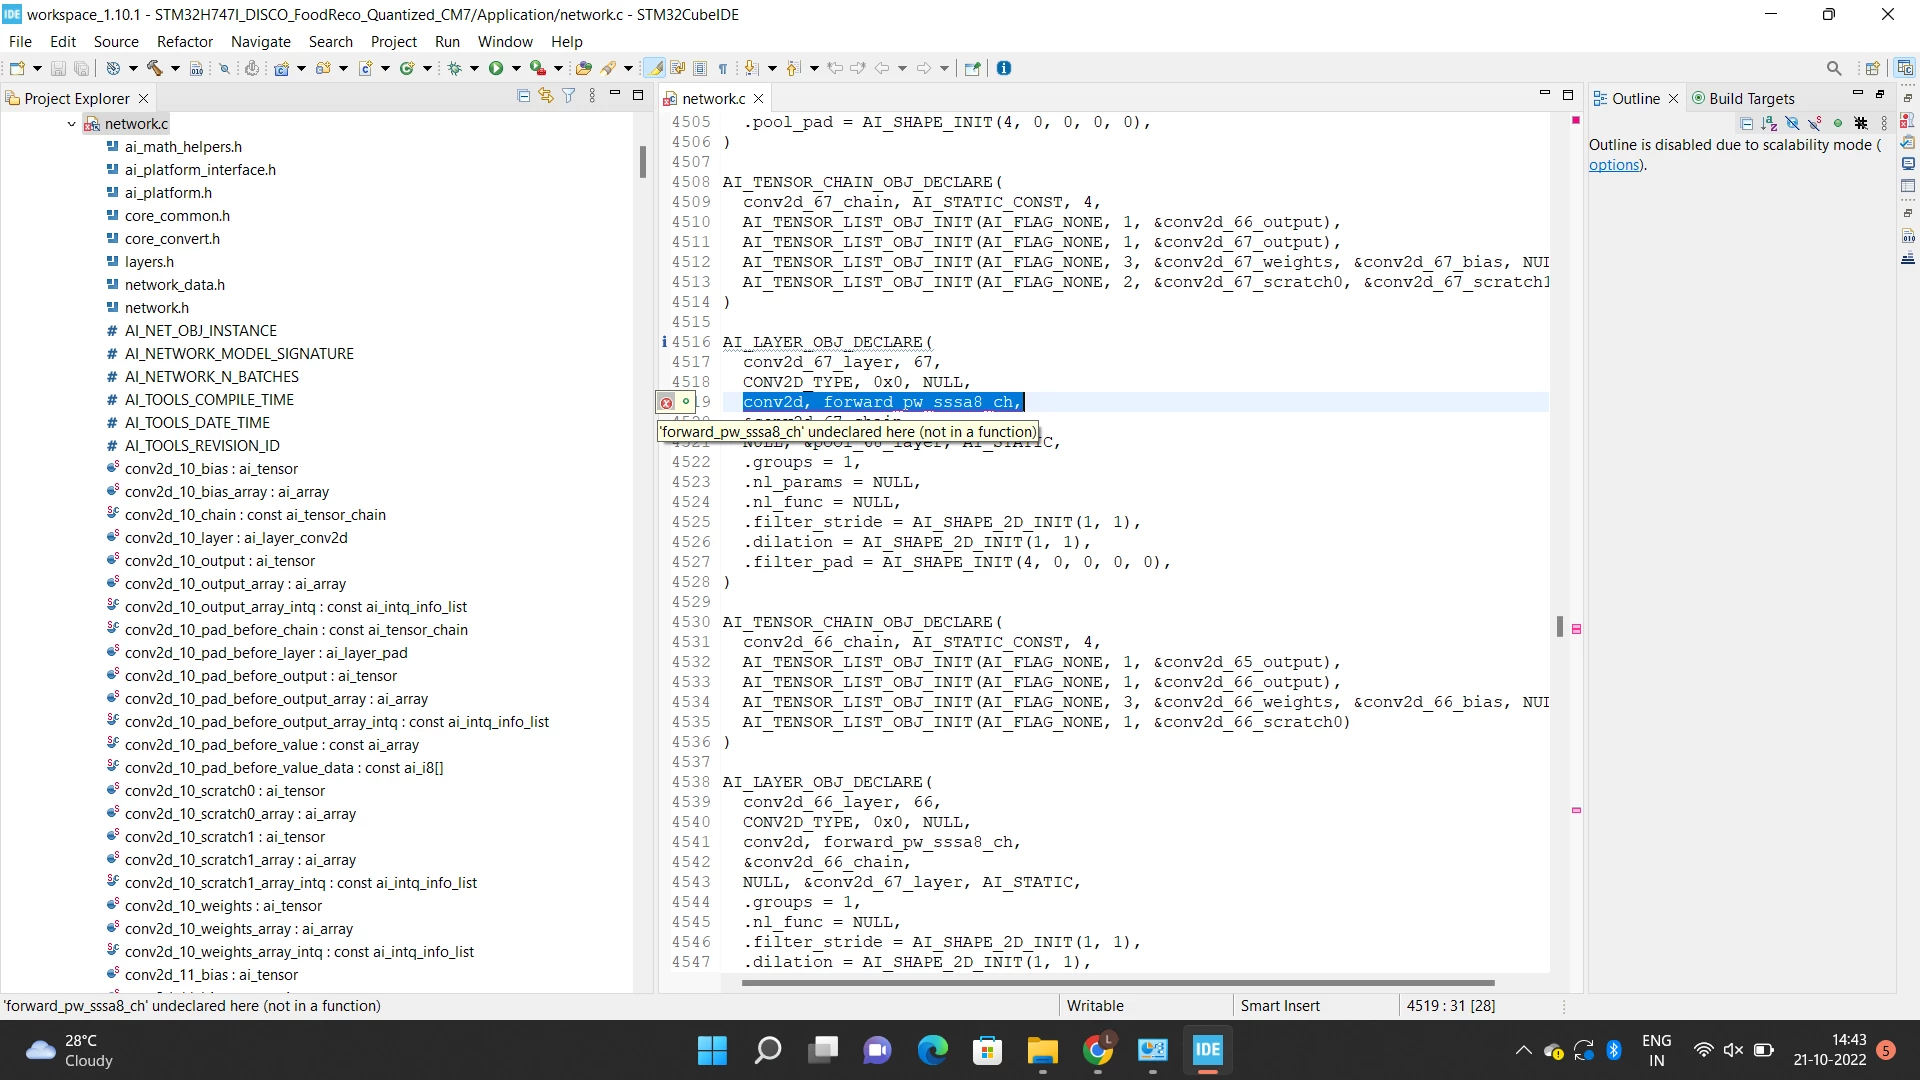This screenshot has height=1080, width=1920.
Task: Close the Outline view tab
Action: point(1673,98)
